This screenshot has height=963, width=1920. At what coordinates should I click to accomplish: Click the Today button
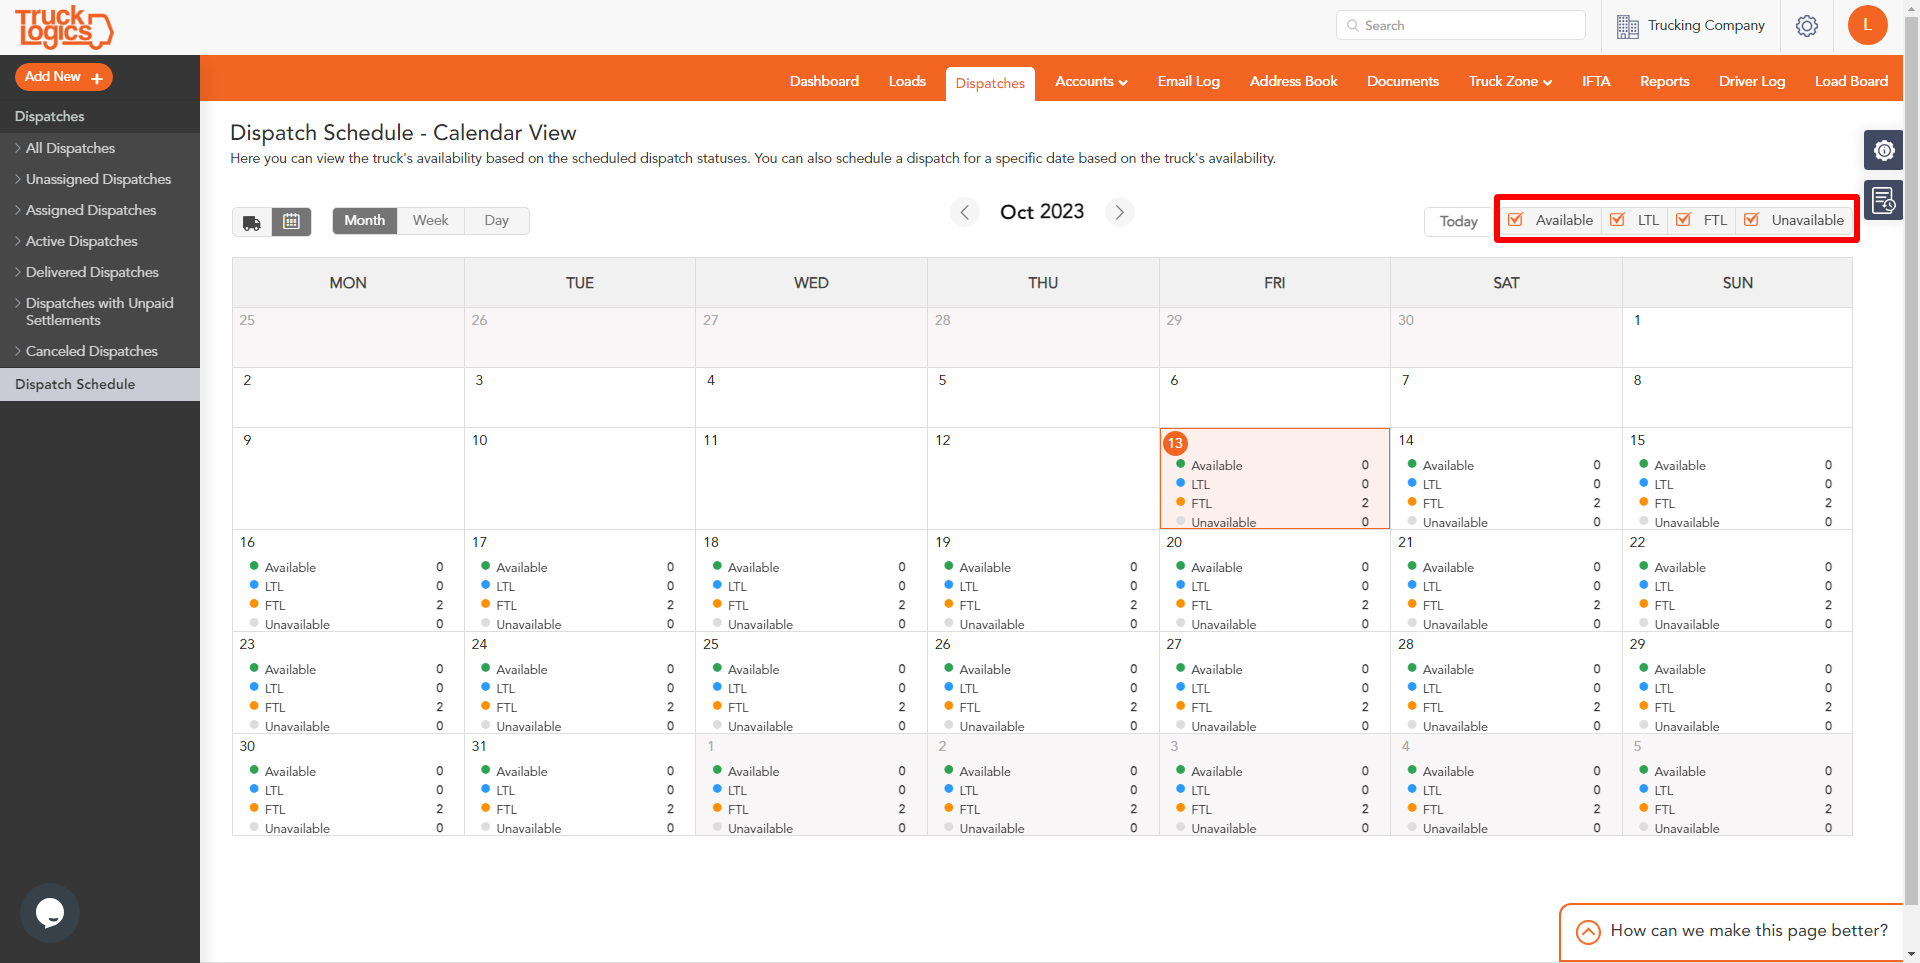click(x=1457, y=221)
